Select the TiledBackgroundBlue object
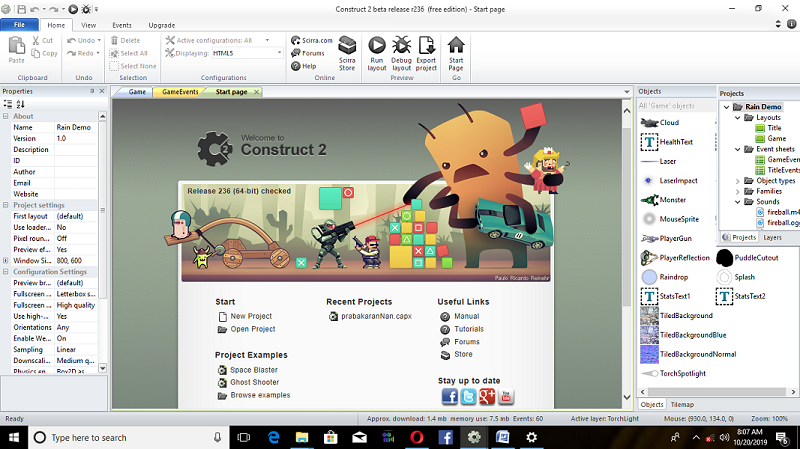Viewport: 800px width, 449px height. pos(684,335)
